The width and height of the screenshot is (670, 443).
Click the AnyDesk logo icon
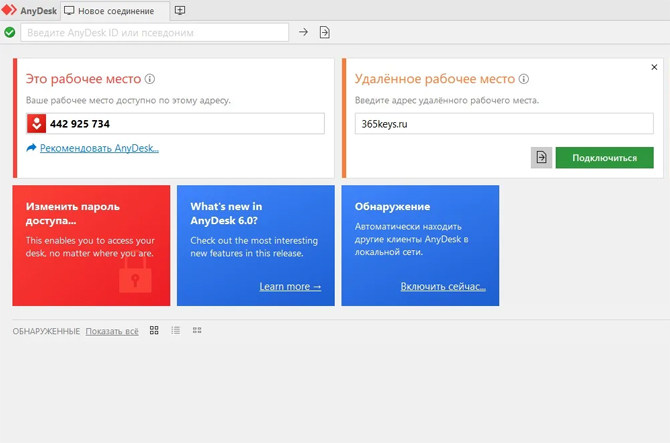(9, 10)
